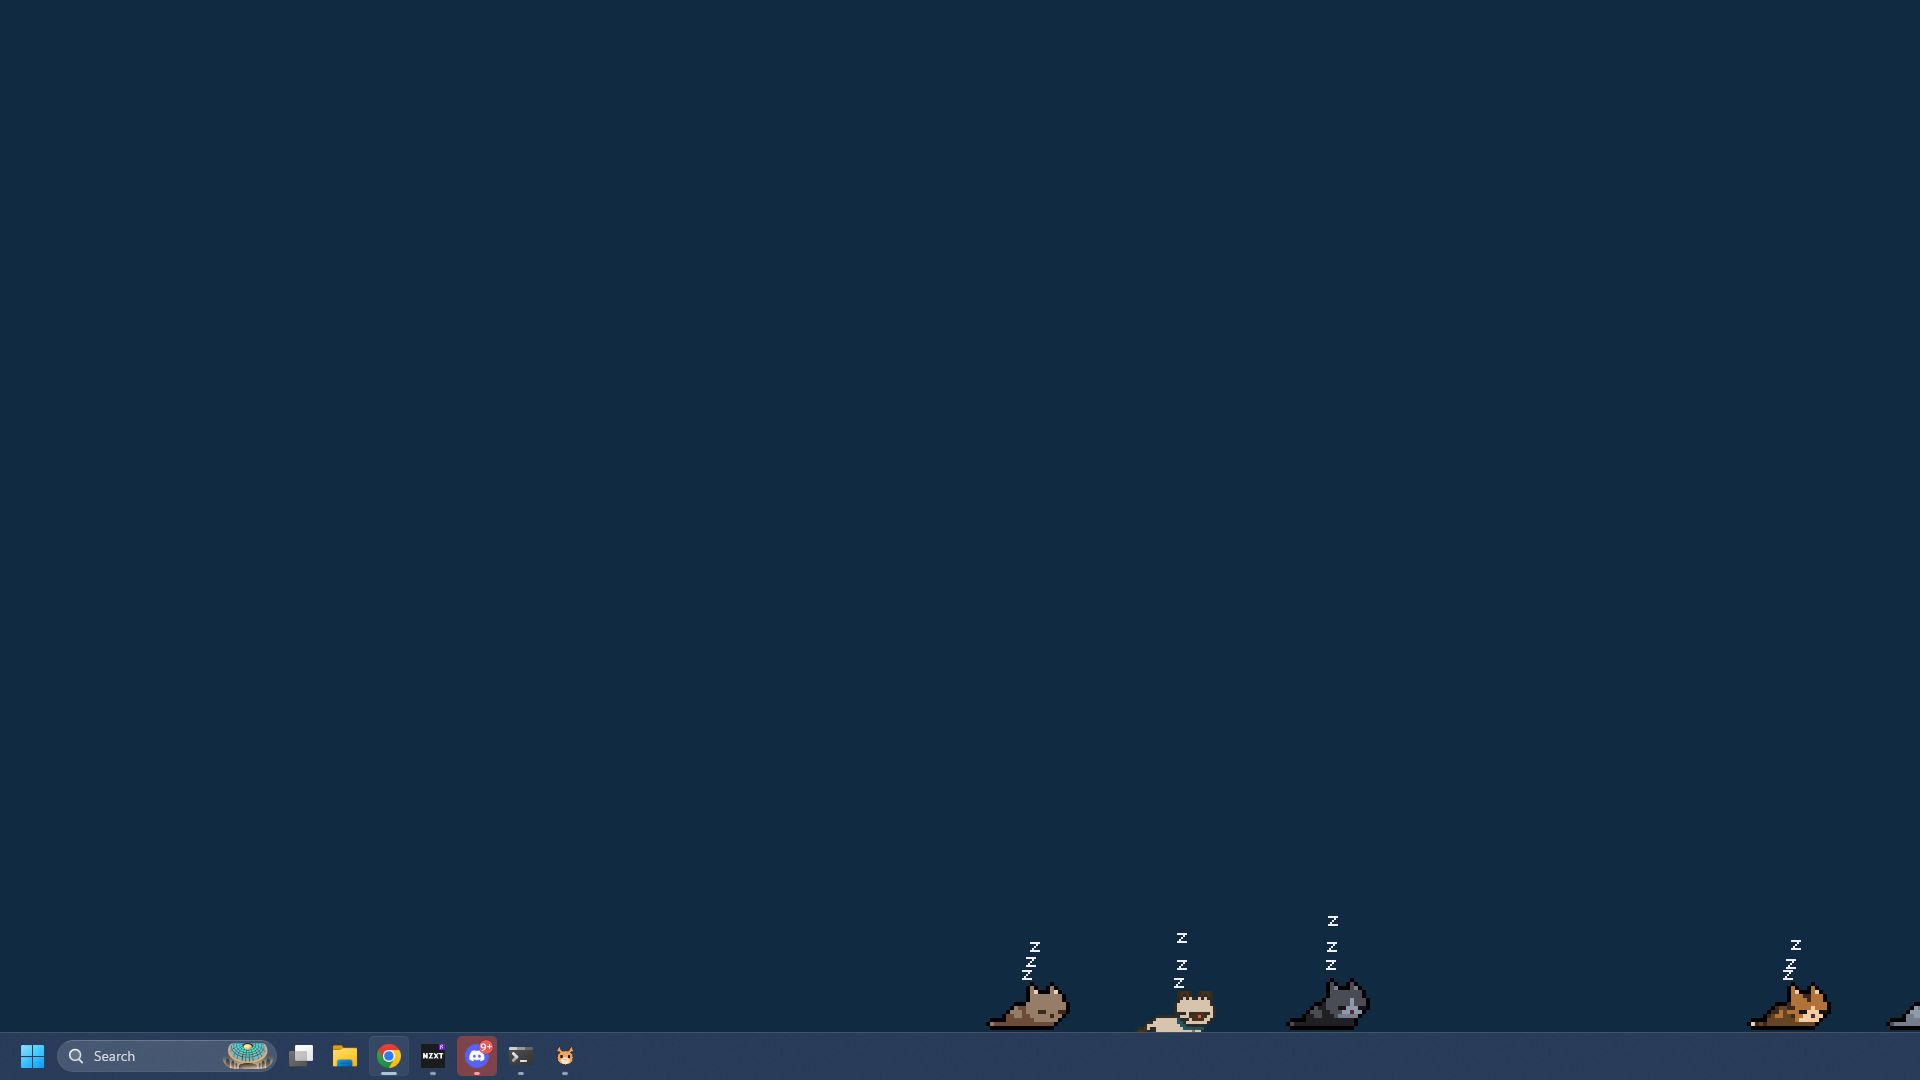Viewport: 1920px width, 1080px height.
Task: Open Task View from the taskbar
Action: click(301, 1056)
